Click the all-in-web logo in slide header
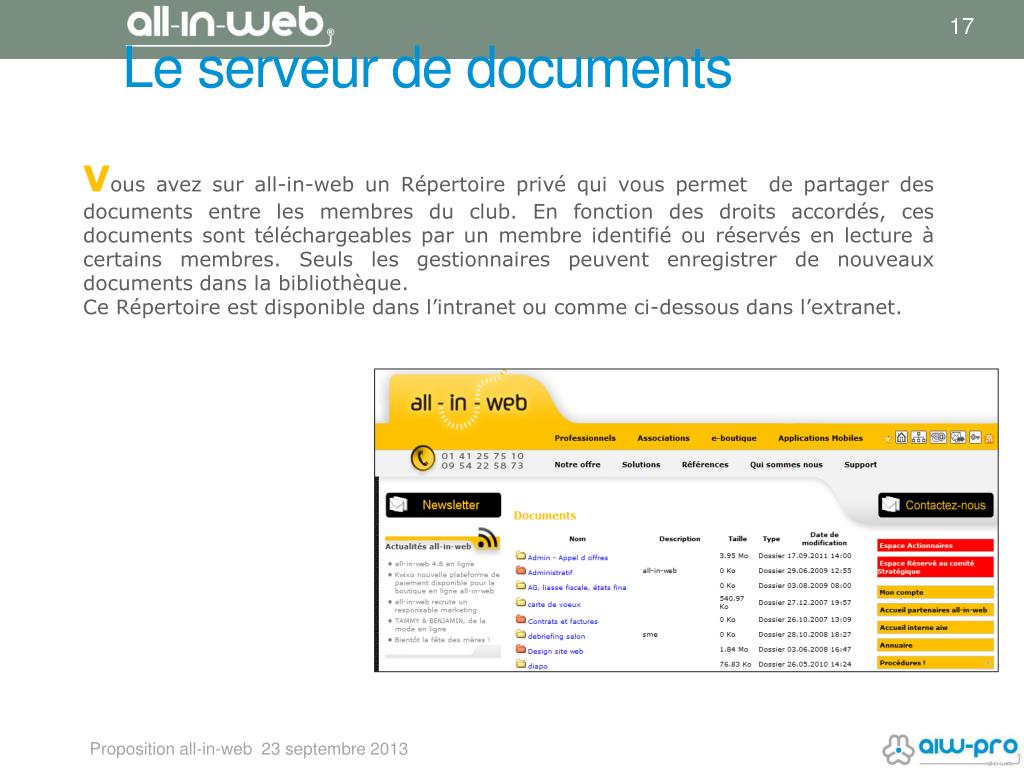 coord(230,24)
